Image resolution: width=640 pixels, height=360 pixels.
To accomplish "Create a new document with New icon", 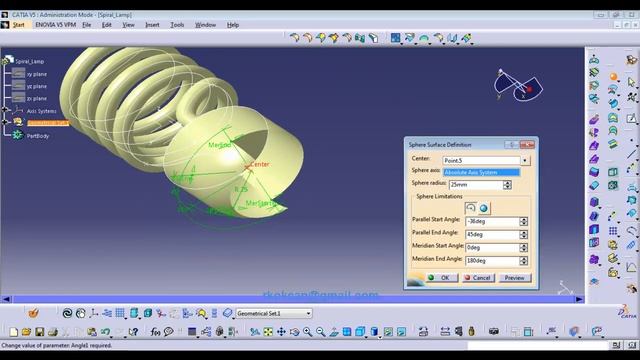I will 13,332.
